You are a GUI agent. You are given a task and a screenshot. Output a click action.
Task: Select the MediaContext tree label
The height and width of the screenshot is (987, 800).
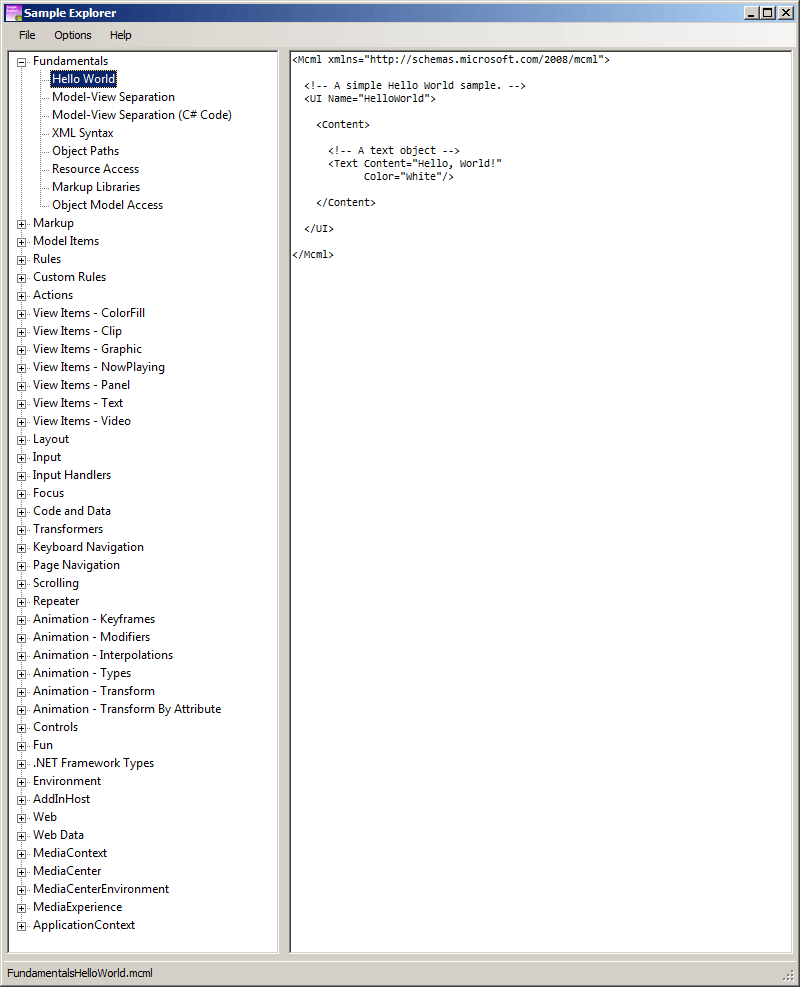coord(70,853)
